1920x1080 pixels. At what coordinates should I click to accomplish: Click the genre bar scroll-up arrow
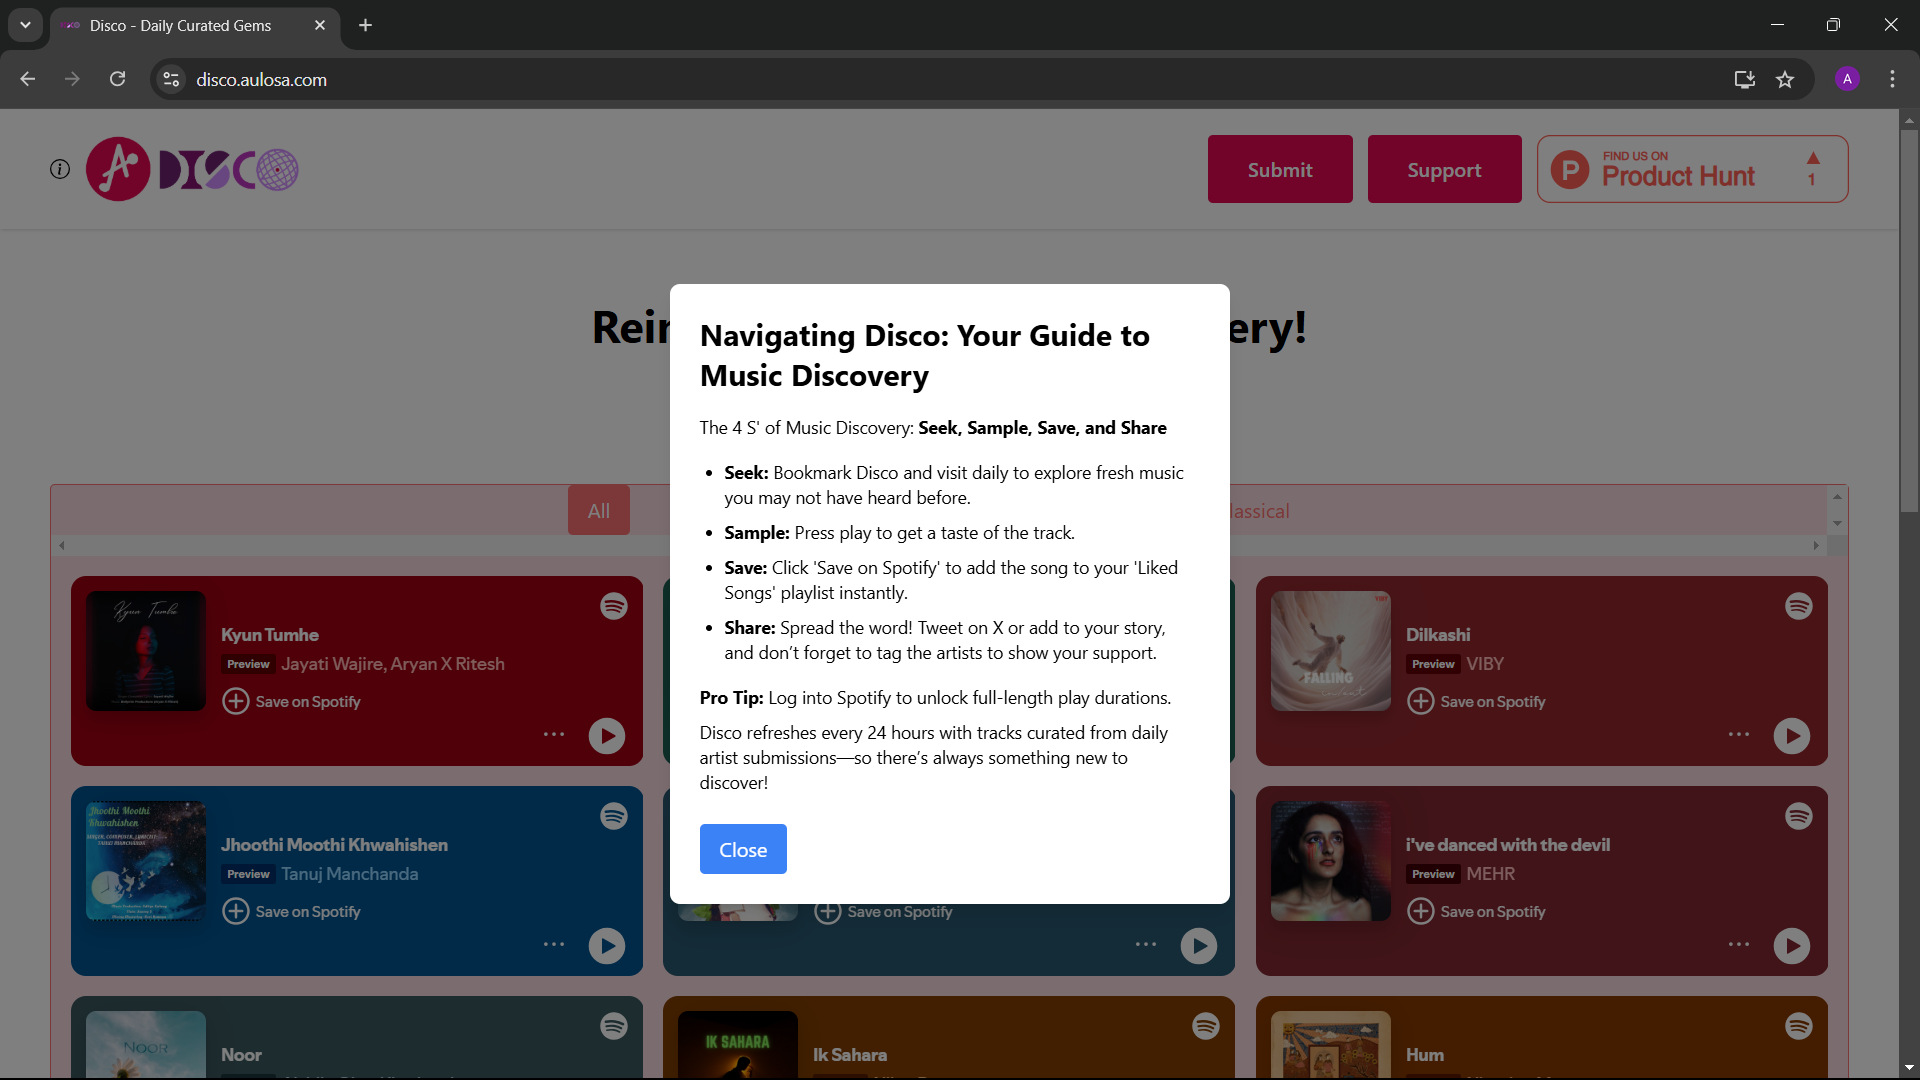click(1837, 497)
